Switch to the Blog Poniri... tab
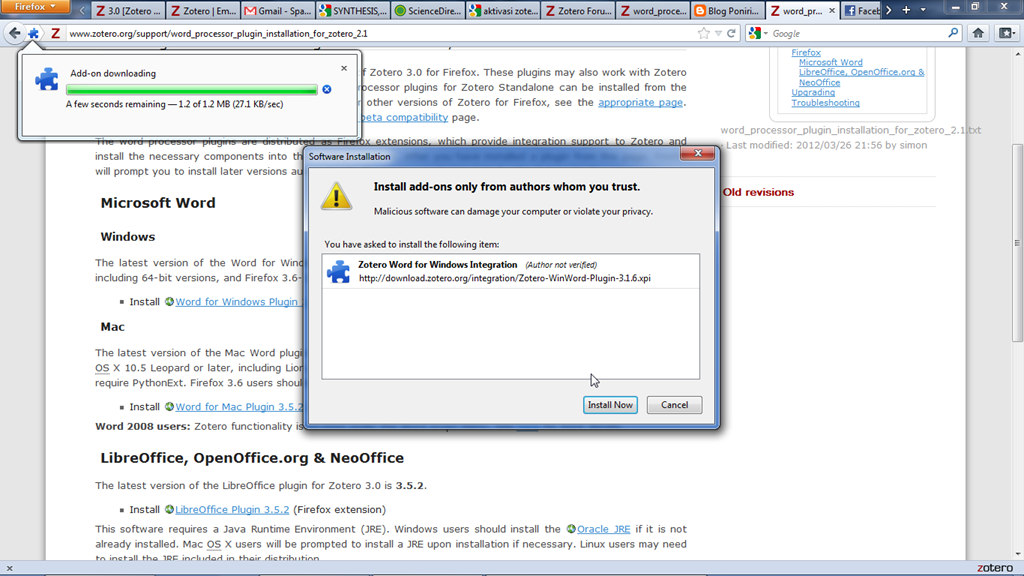 pos(728,11)
